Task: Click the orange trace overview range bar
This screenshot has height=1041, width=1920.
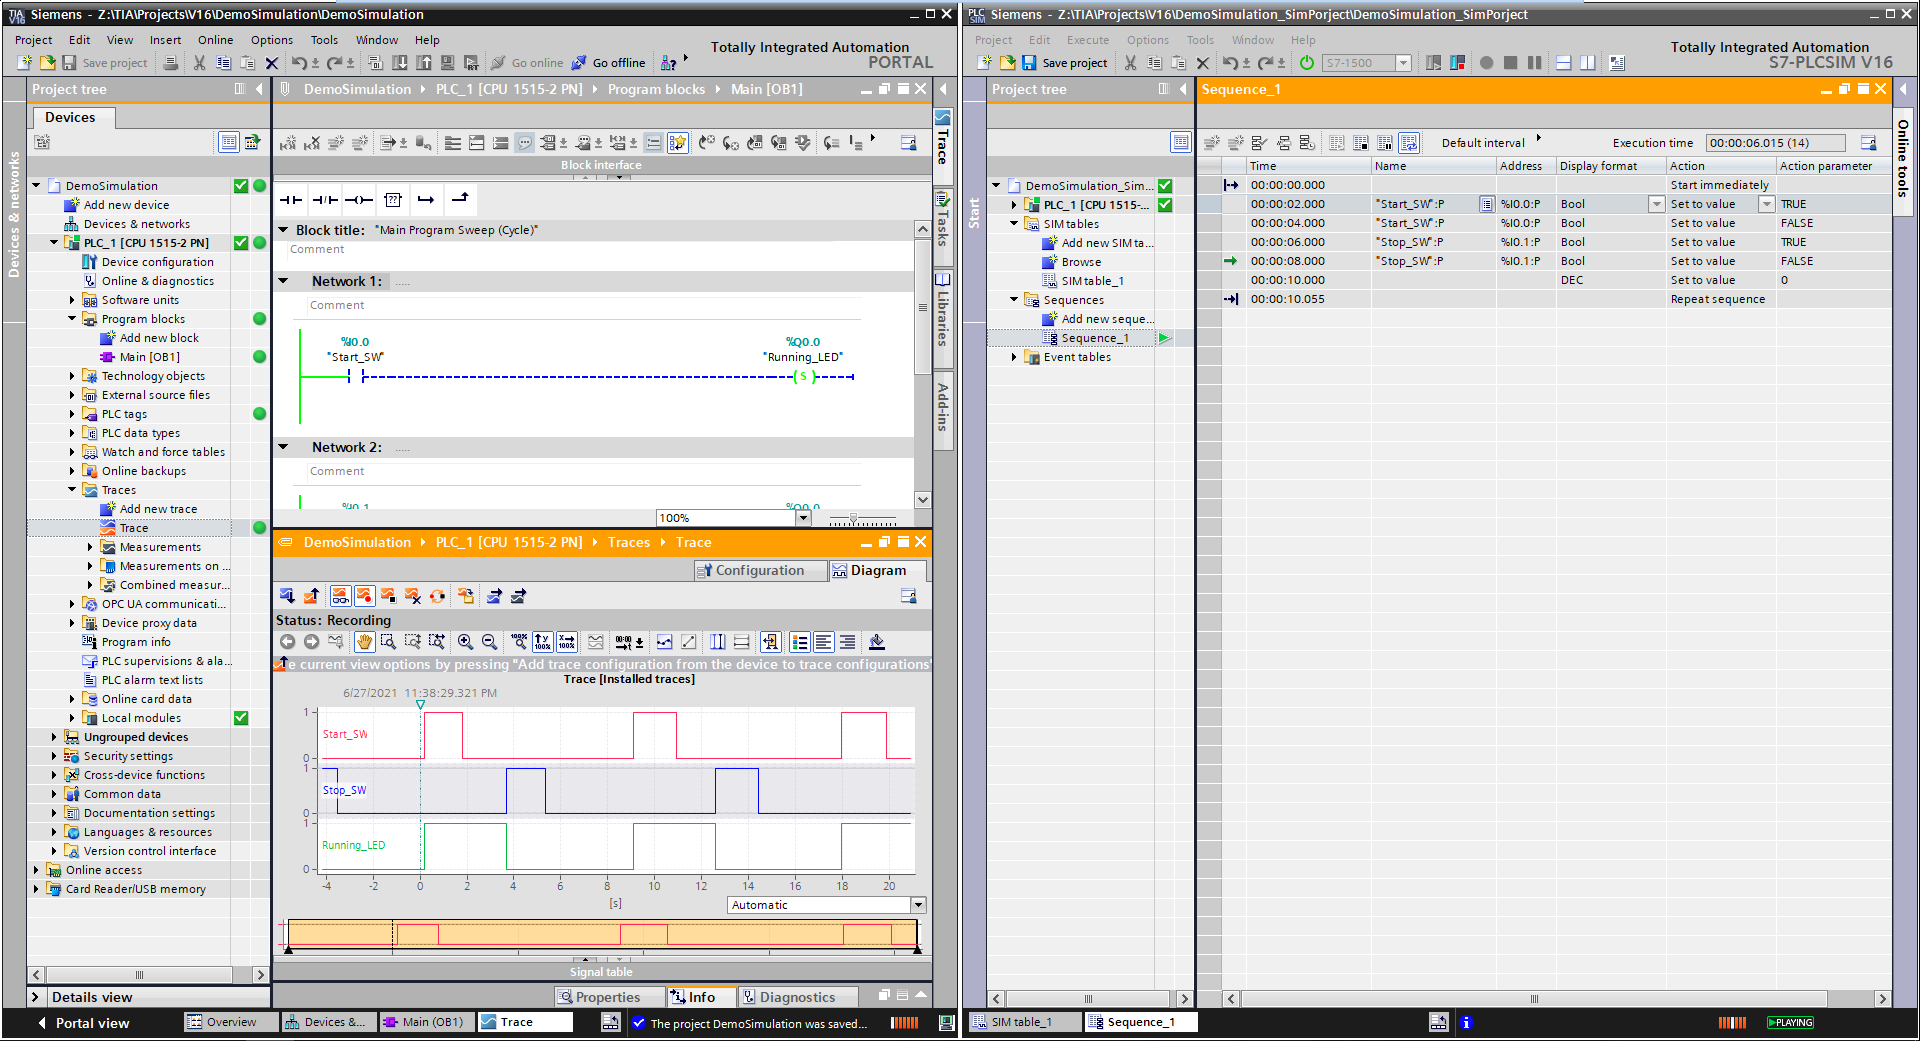Action: pos(603,934)
